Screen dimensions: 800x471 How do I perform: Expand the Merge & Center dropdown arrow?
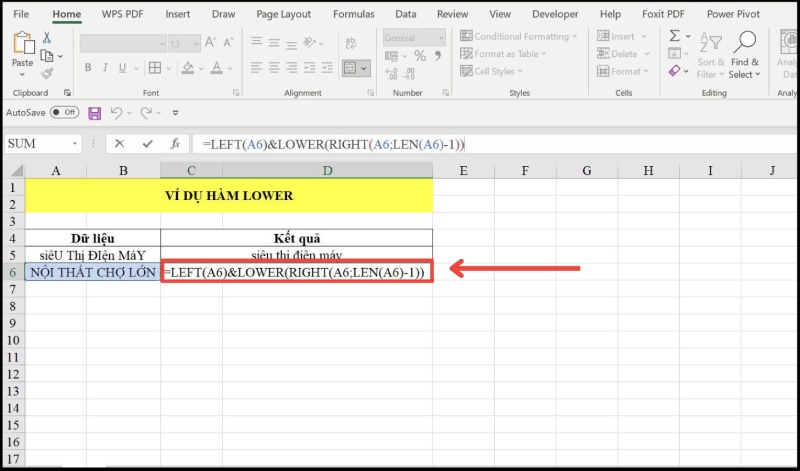coord(365,68)
